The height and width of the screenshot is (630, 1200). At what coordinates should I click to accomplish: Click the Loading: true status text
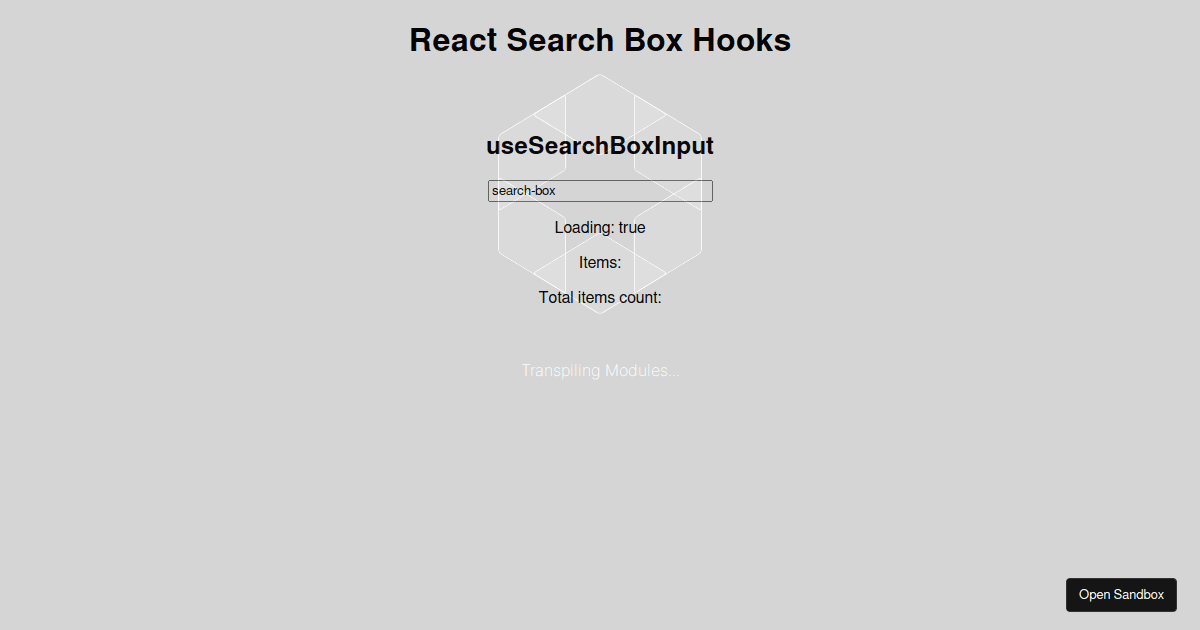(x=600, y=227)
